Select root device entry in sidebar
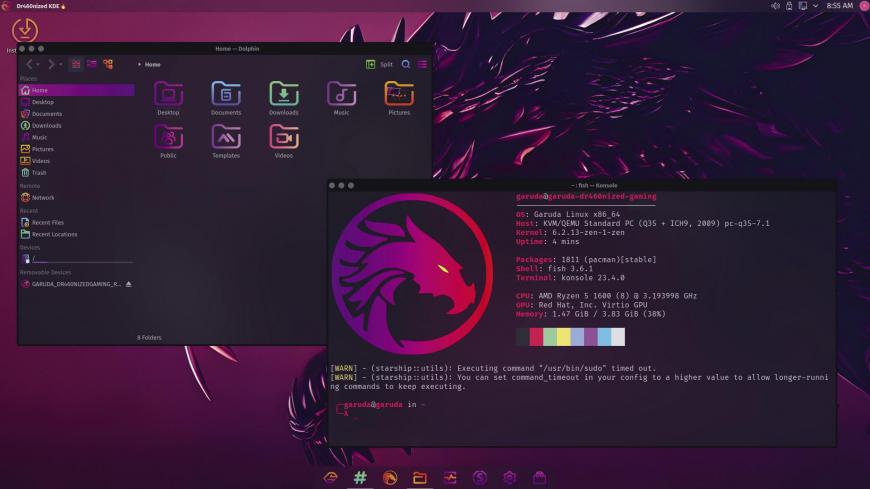Viewport: 870px width, 489px height. pos(77,259)
